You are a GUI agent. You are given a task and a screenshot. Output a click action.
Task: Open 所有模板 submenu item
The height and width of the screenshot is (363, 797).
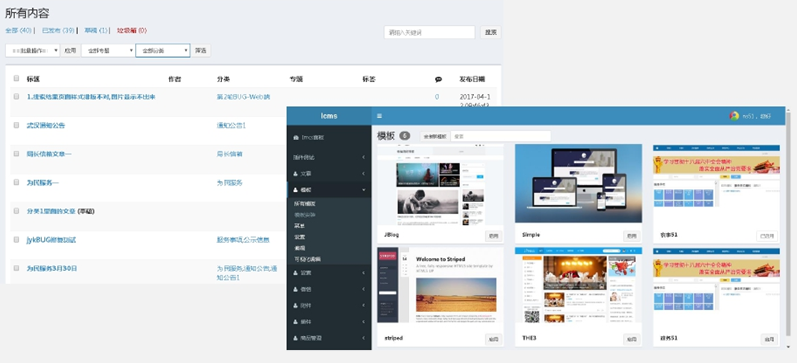click(305, 203)
